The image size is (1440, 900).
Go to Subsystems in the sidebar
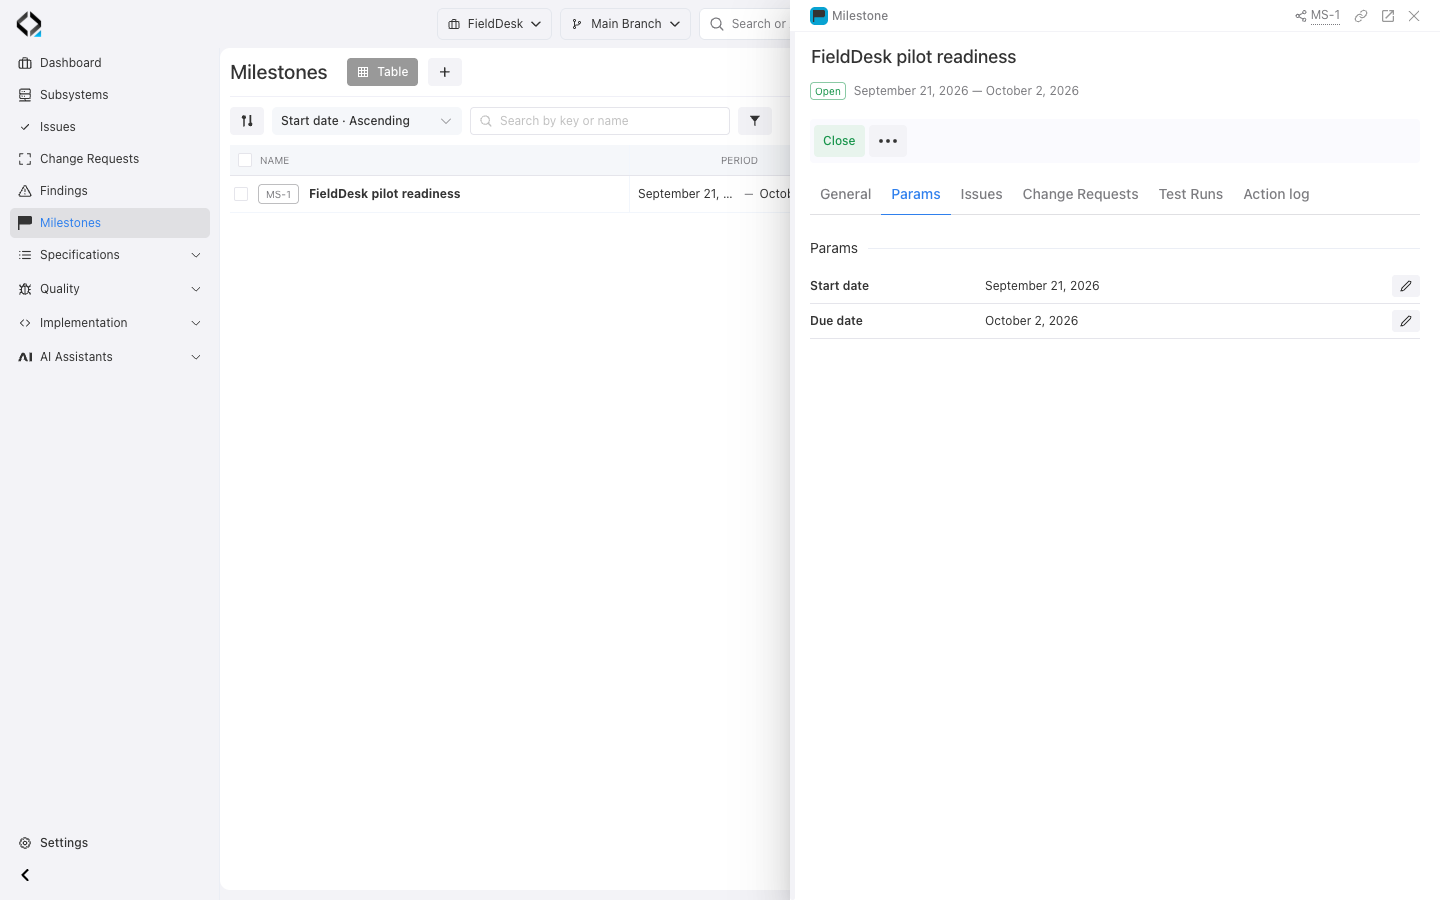pos(110,95)
